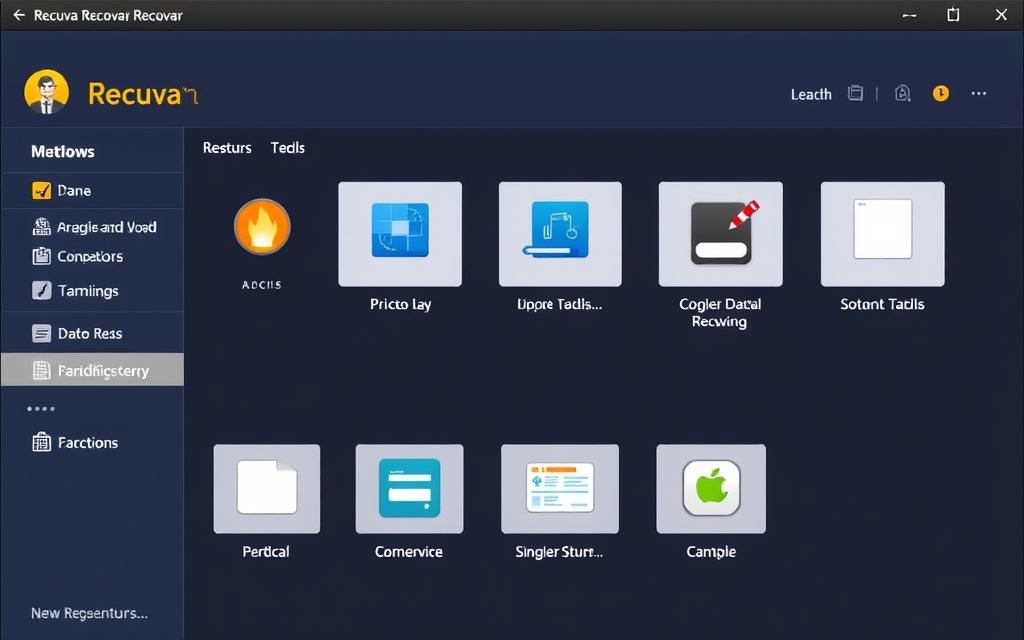This screenshot has height=640, width=1024.
Task: Click the grid icon beside Farıdhigsterry
Action: click(41, 370)
